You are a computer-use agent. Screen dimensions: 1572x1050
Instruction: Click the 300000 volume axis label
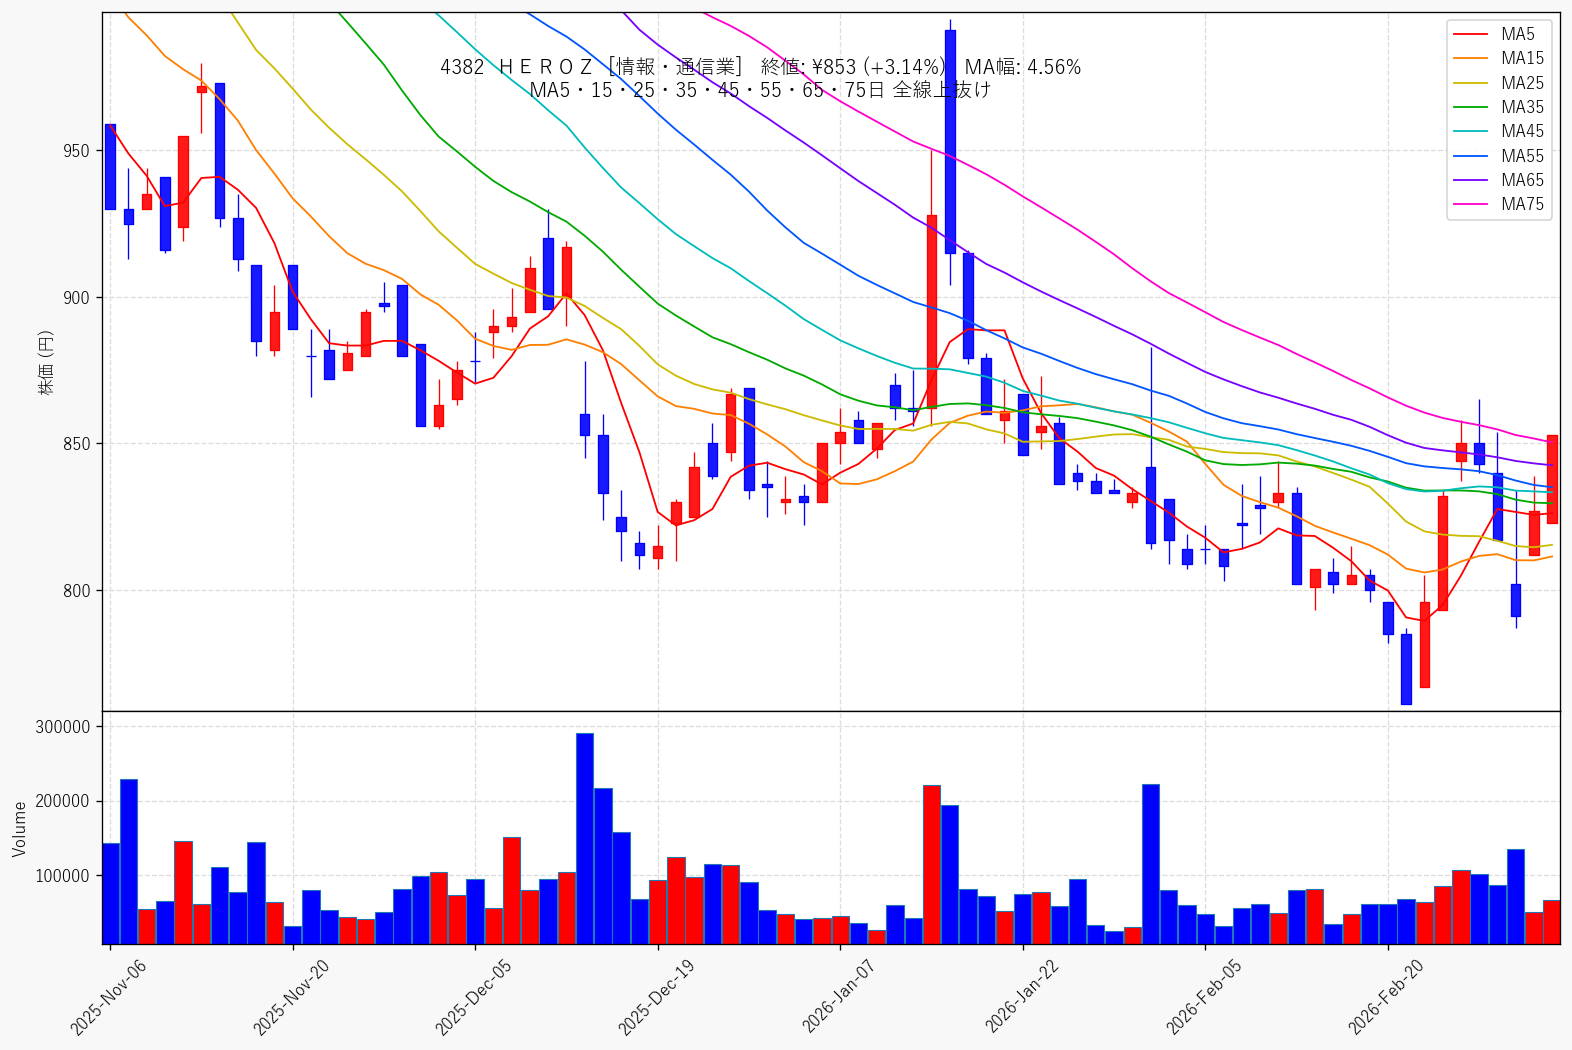coord(63,727)
